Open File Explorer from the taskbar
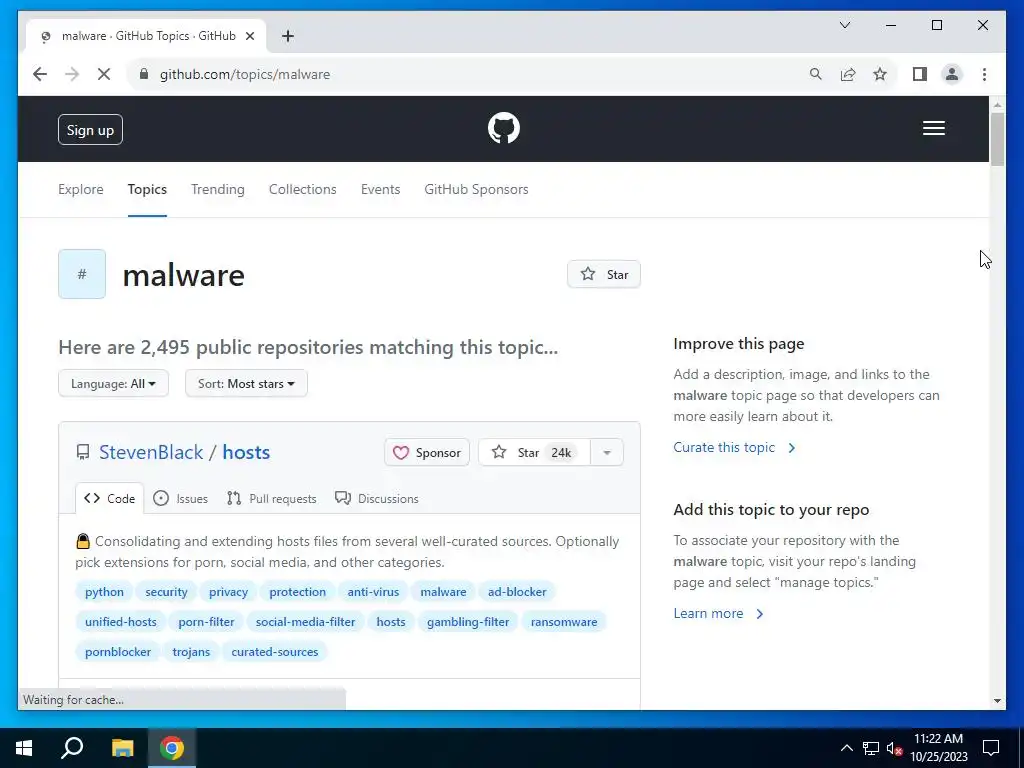 point(122,748)
